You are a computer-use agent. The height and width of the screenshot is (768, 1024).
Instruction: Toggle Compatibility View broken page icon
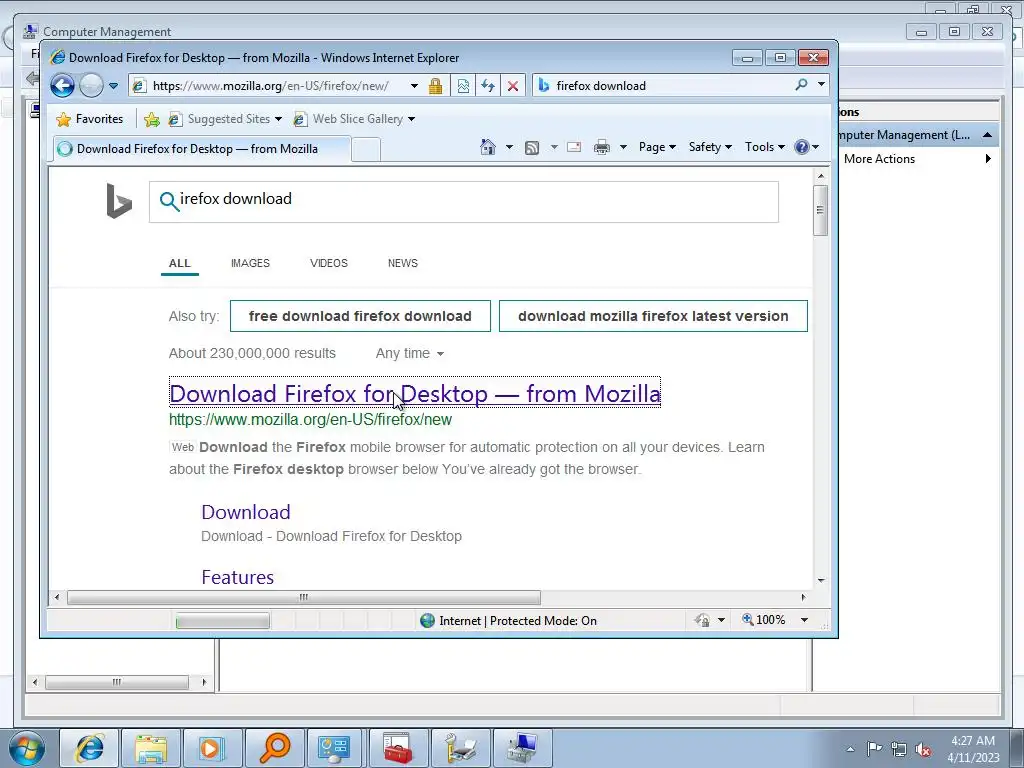[x=463, y=86]
